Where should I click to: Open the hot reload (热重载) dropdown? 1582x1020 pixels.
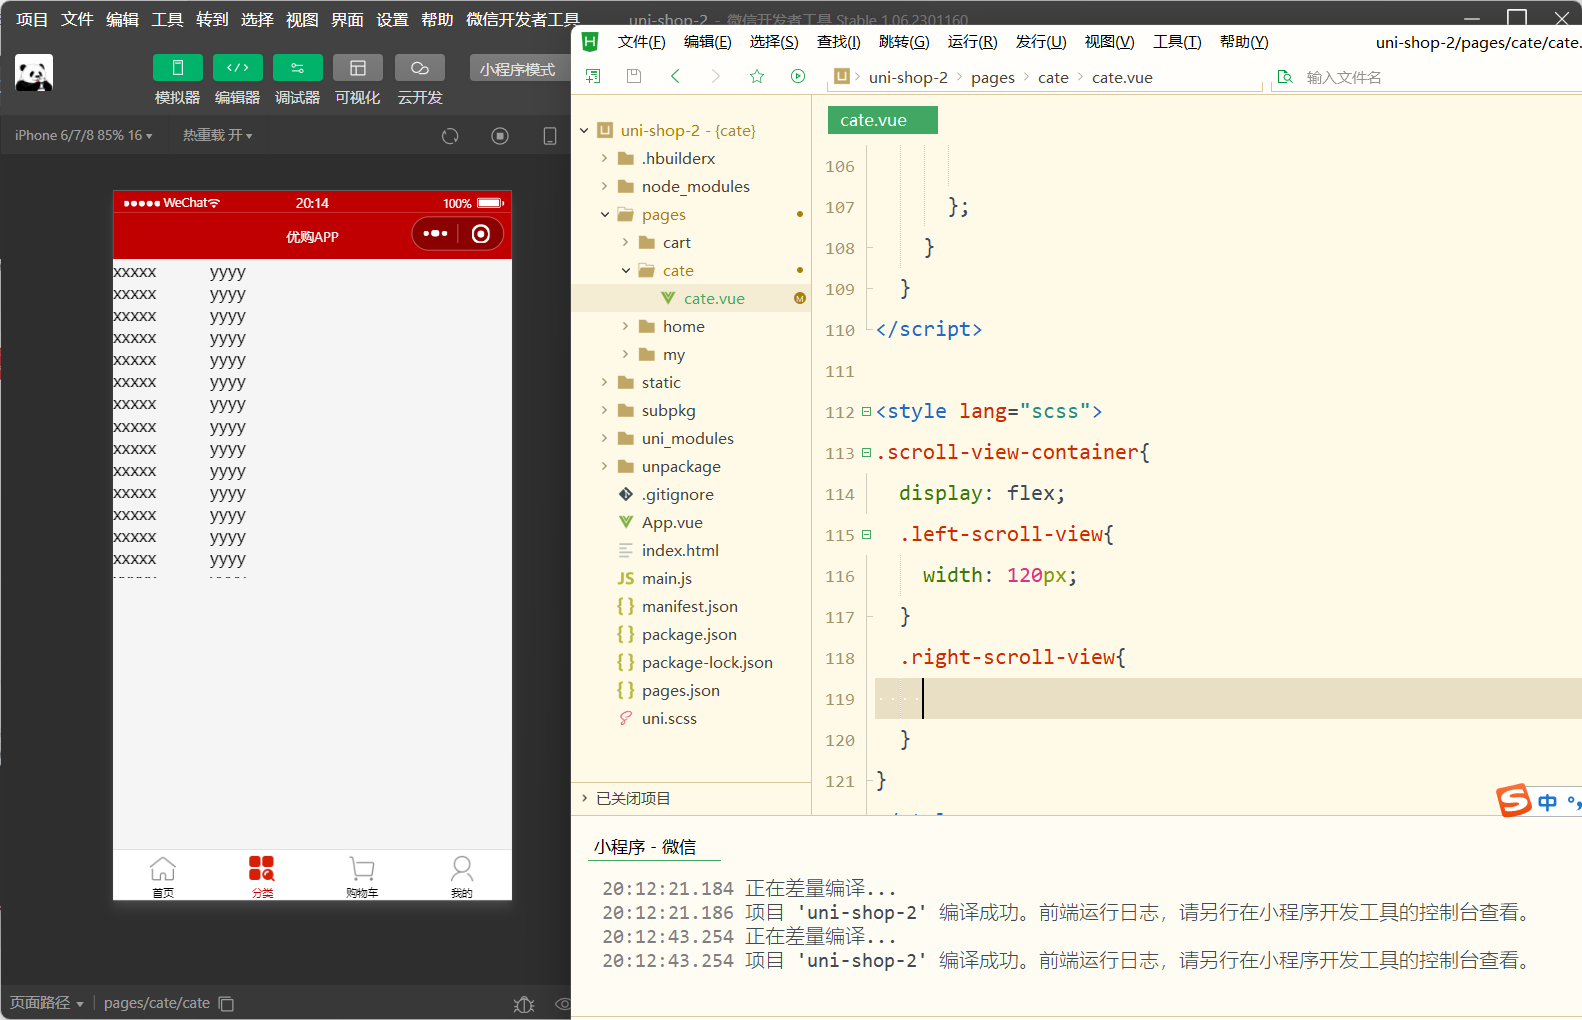(x=217, y=135)
